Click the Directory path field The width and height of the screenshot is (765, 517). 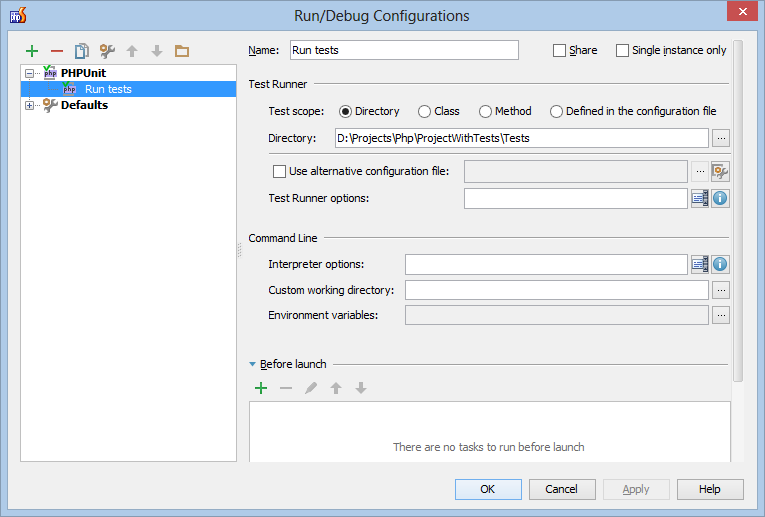[522, 138]
